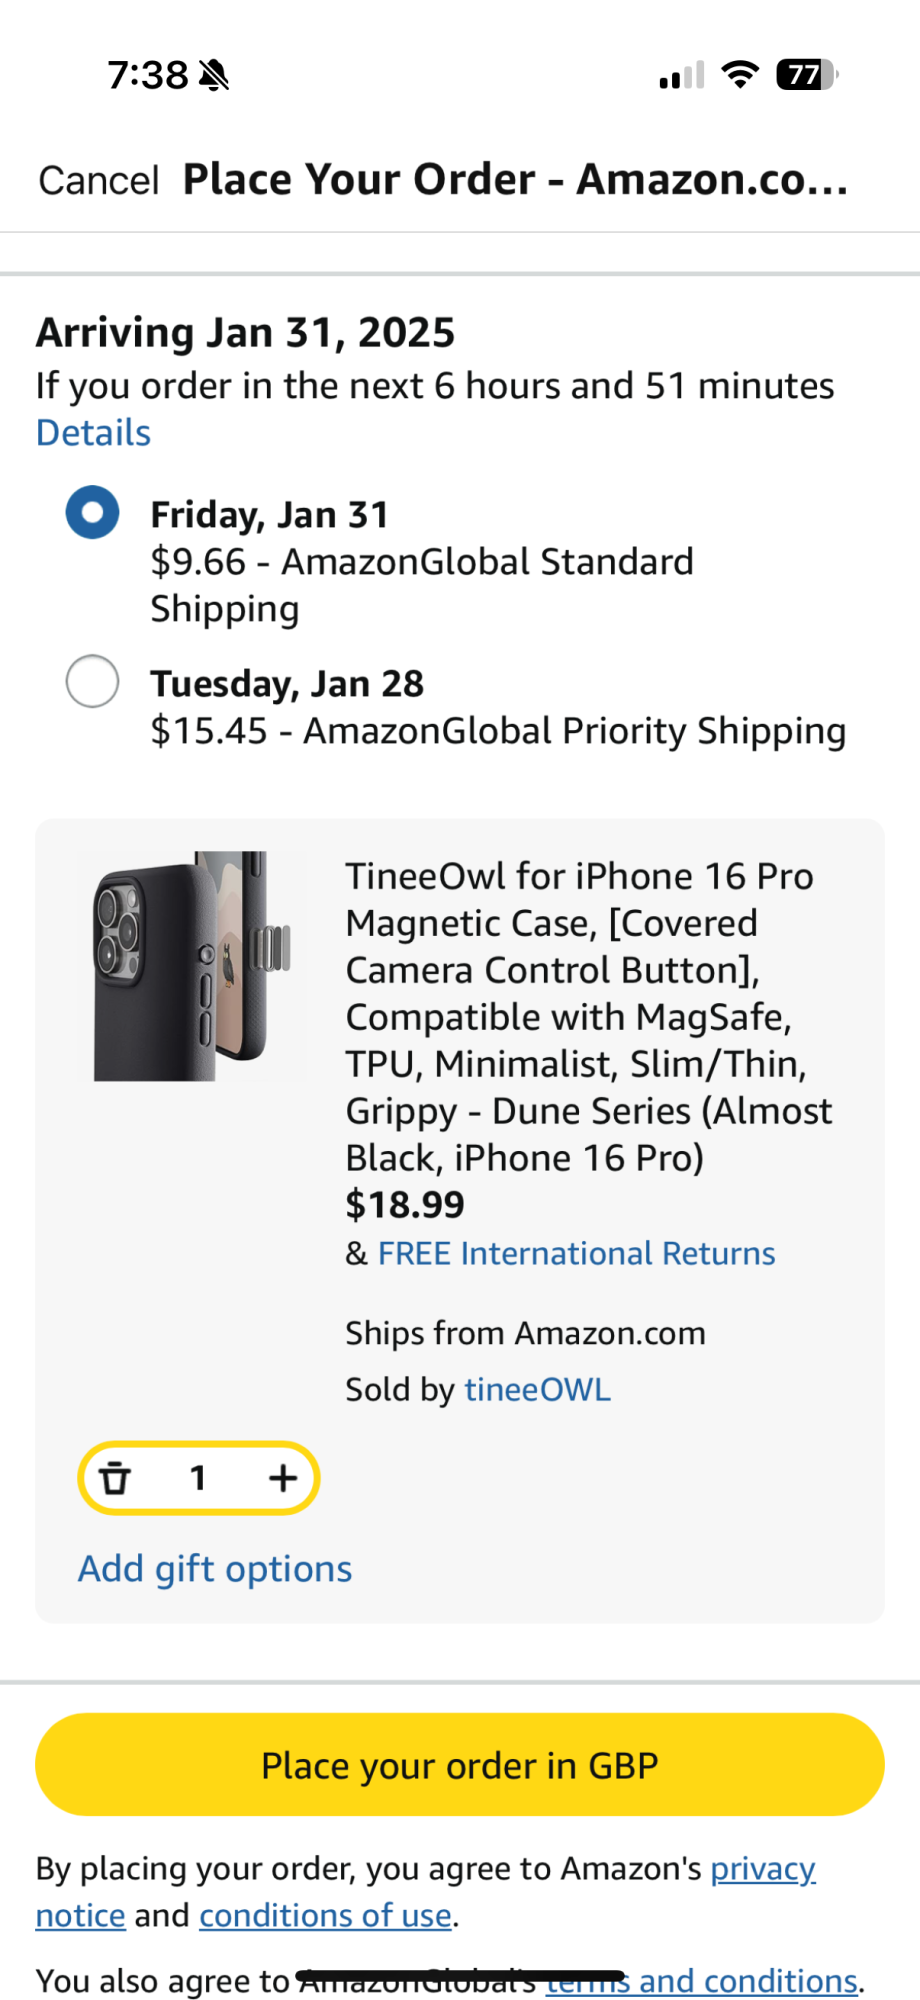Open AmazonGlobal terms and conditions

click(x=748, y=1981)
